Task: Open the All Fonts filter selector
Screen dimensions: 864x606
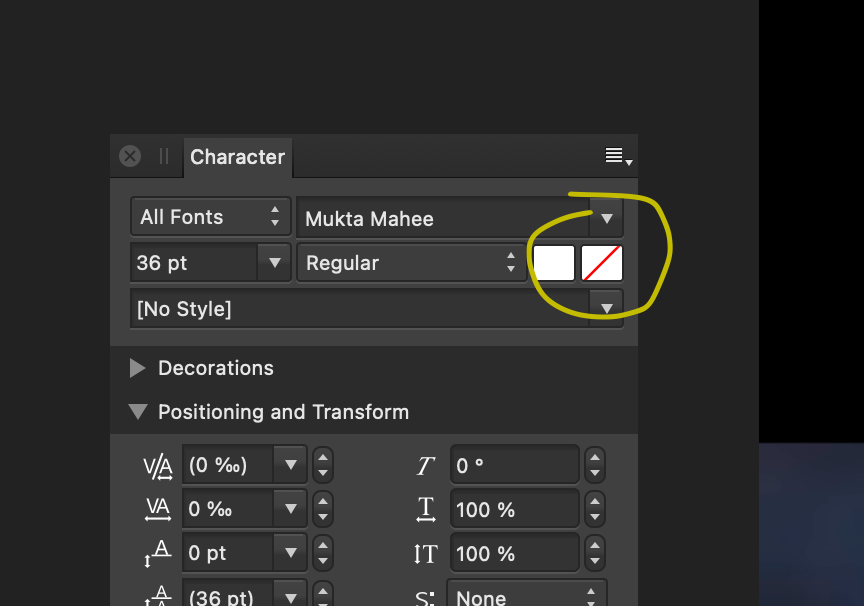Action: click(210, 216)
